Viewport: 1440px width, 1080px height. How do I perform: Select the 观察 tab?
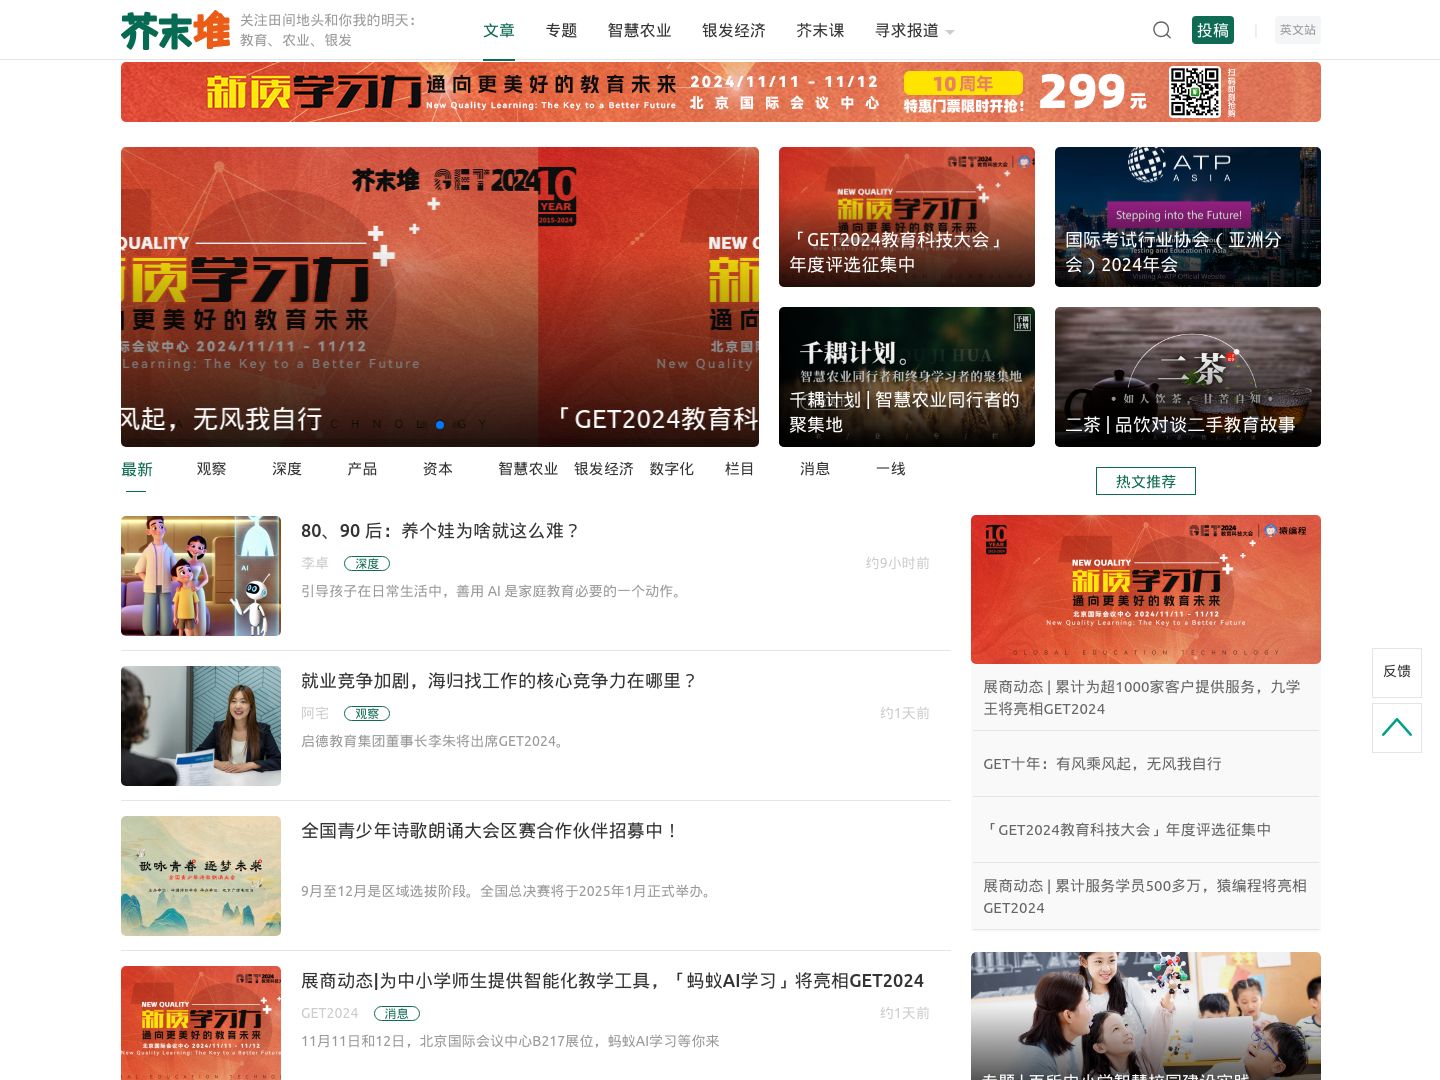[x=212, y=469]
